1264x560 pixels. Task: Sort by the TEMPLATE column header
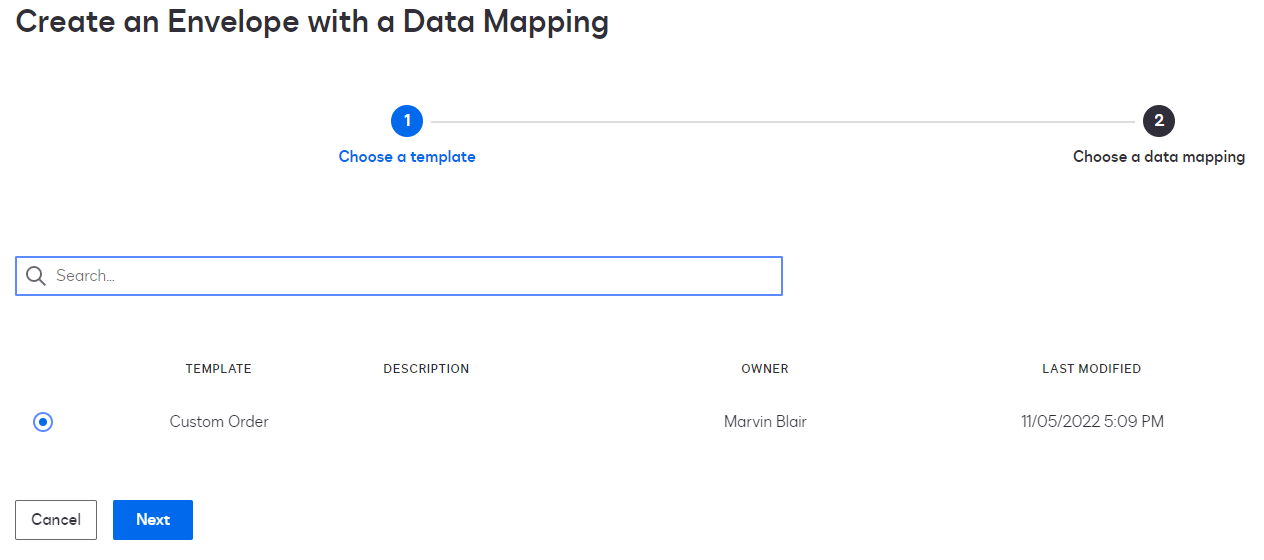click(x=218, y=369)
